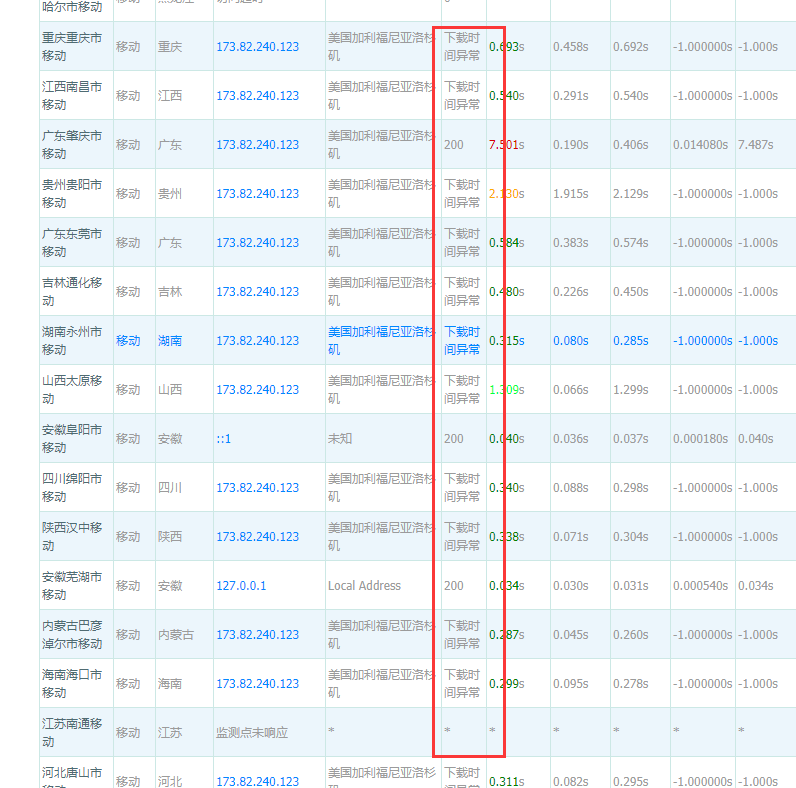This screenshot has width=796, height=788.
Task: Click the 0.040s total time in 安徽阜阳市移动 row
Action: (507, 439)
